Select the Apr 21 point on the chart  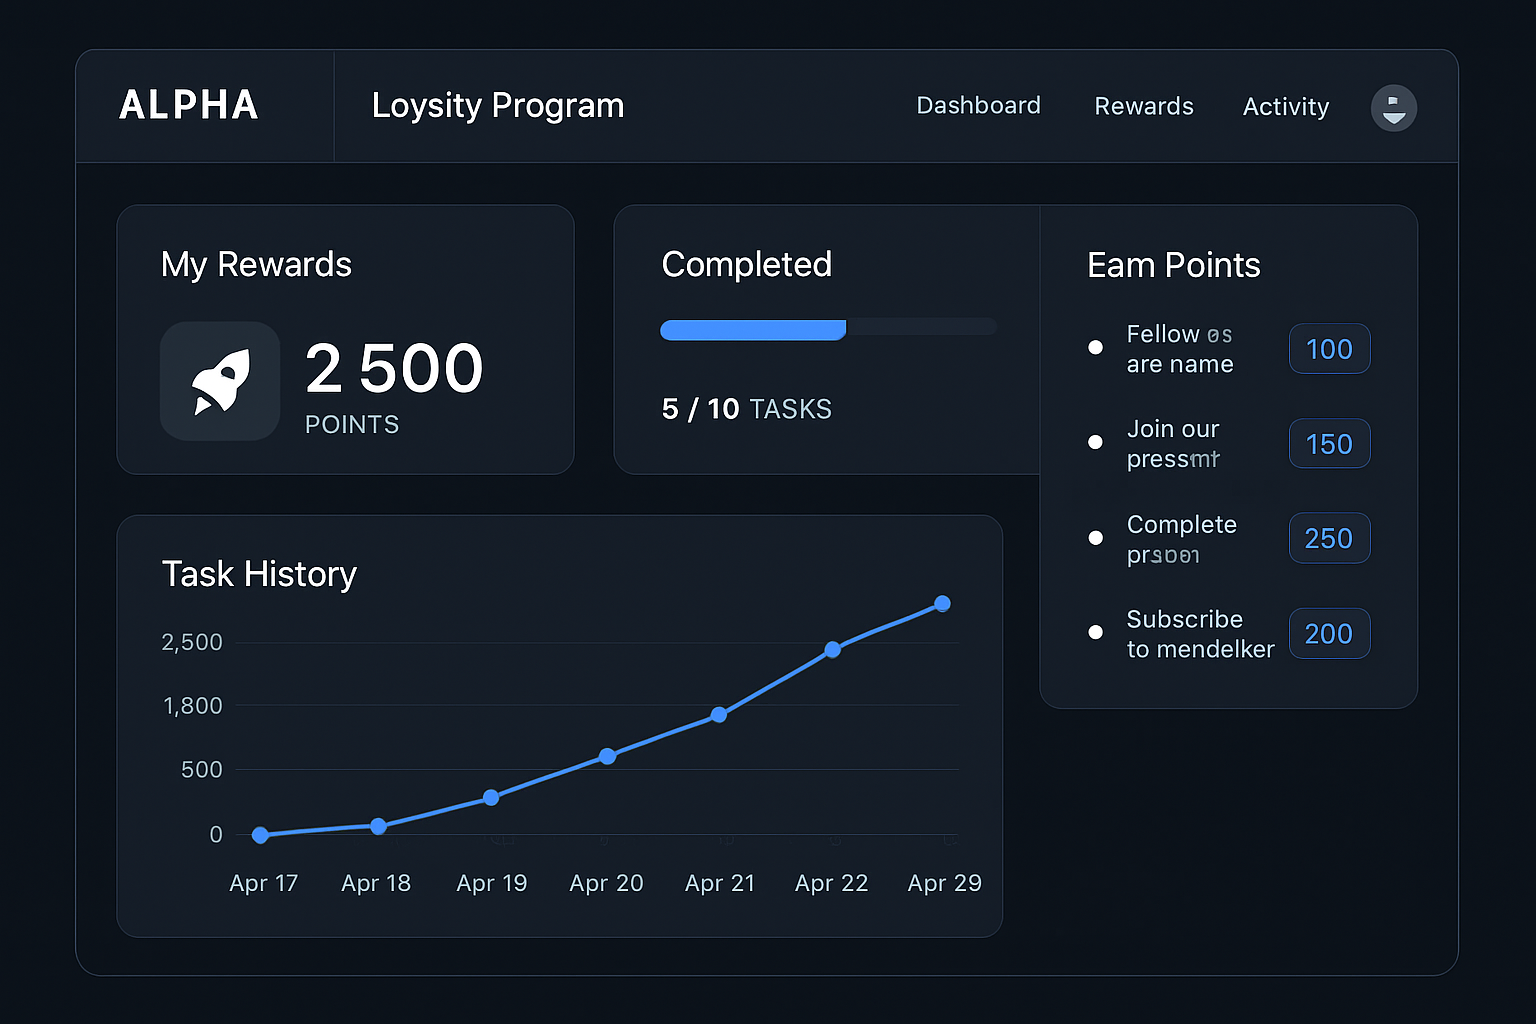[719, 714]
